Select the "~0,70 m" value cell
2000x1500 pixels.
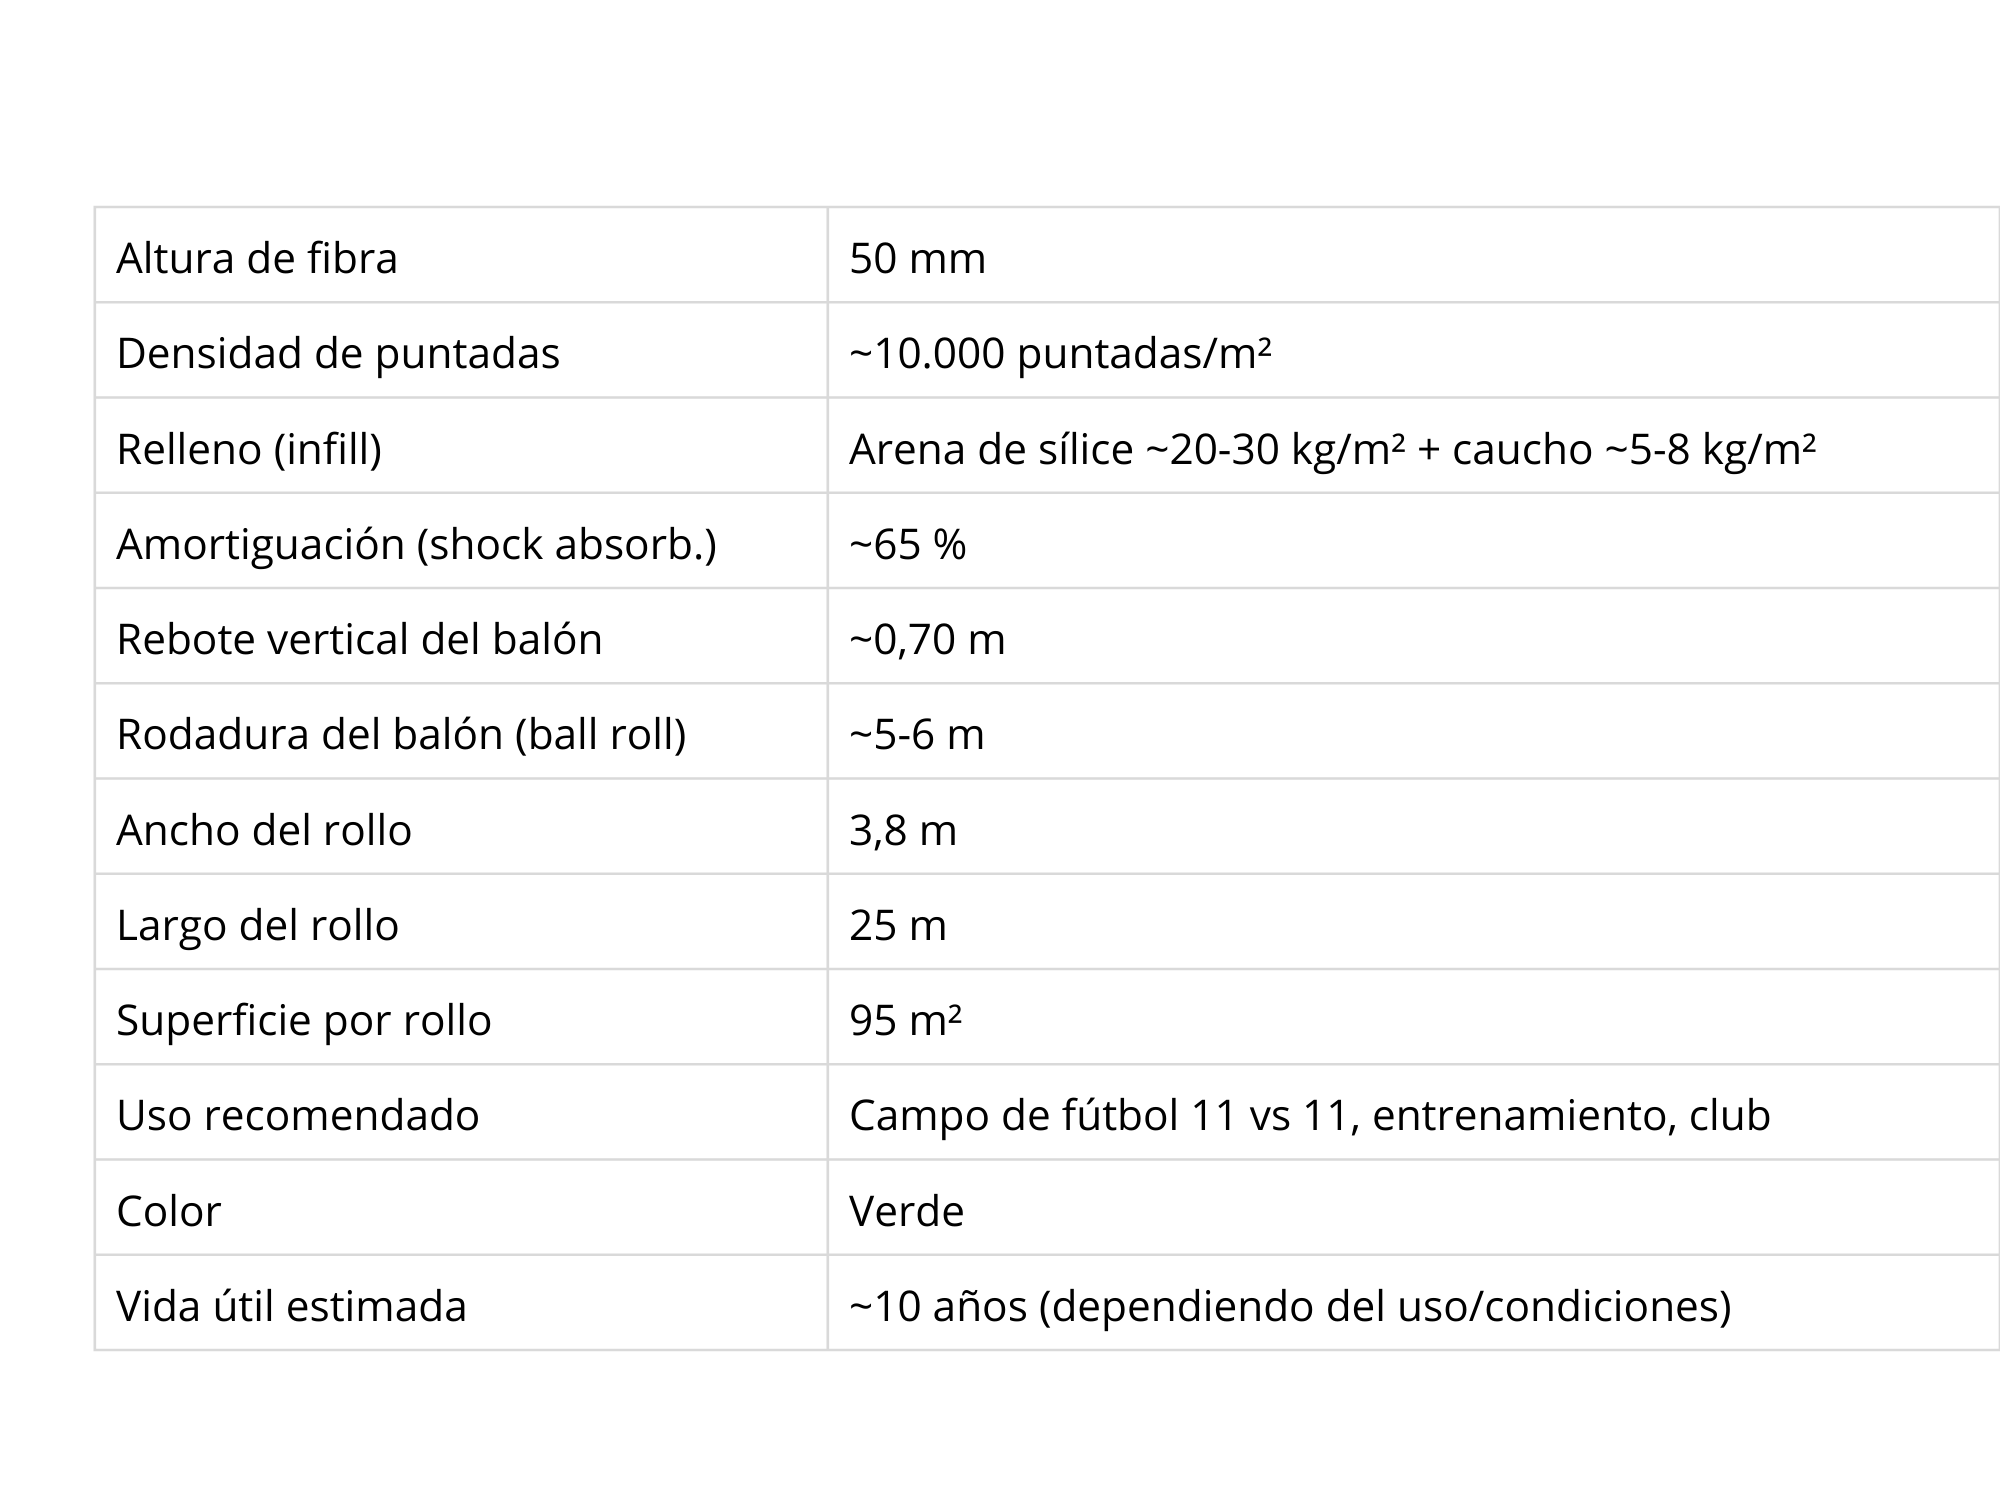pyautogui.click(x=927, y=639)
